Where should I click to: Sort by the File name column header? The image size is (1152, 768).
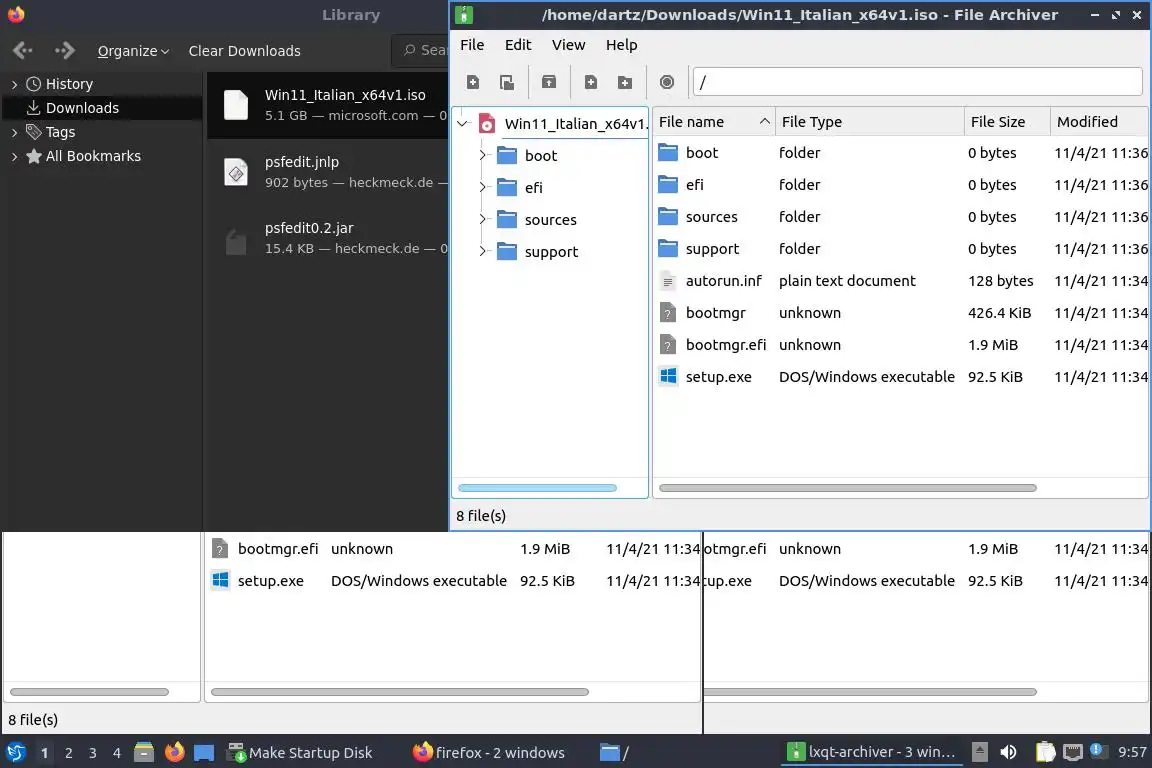point(713,122)
